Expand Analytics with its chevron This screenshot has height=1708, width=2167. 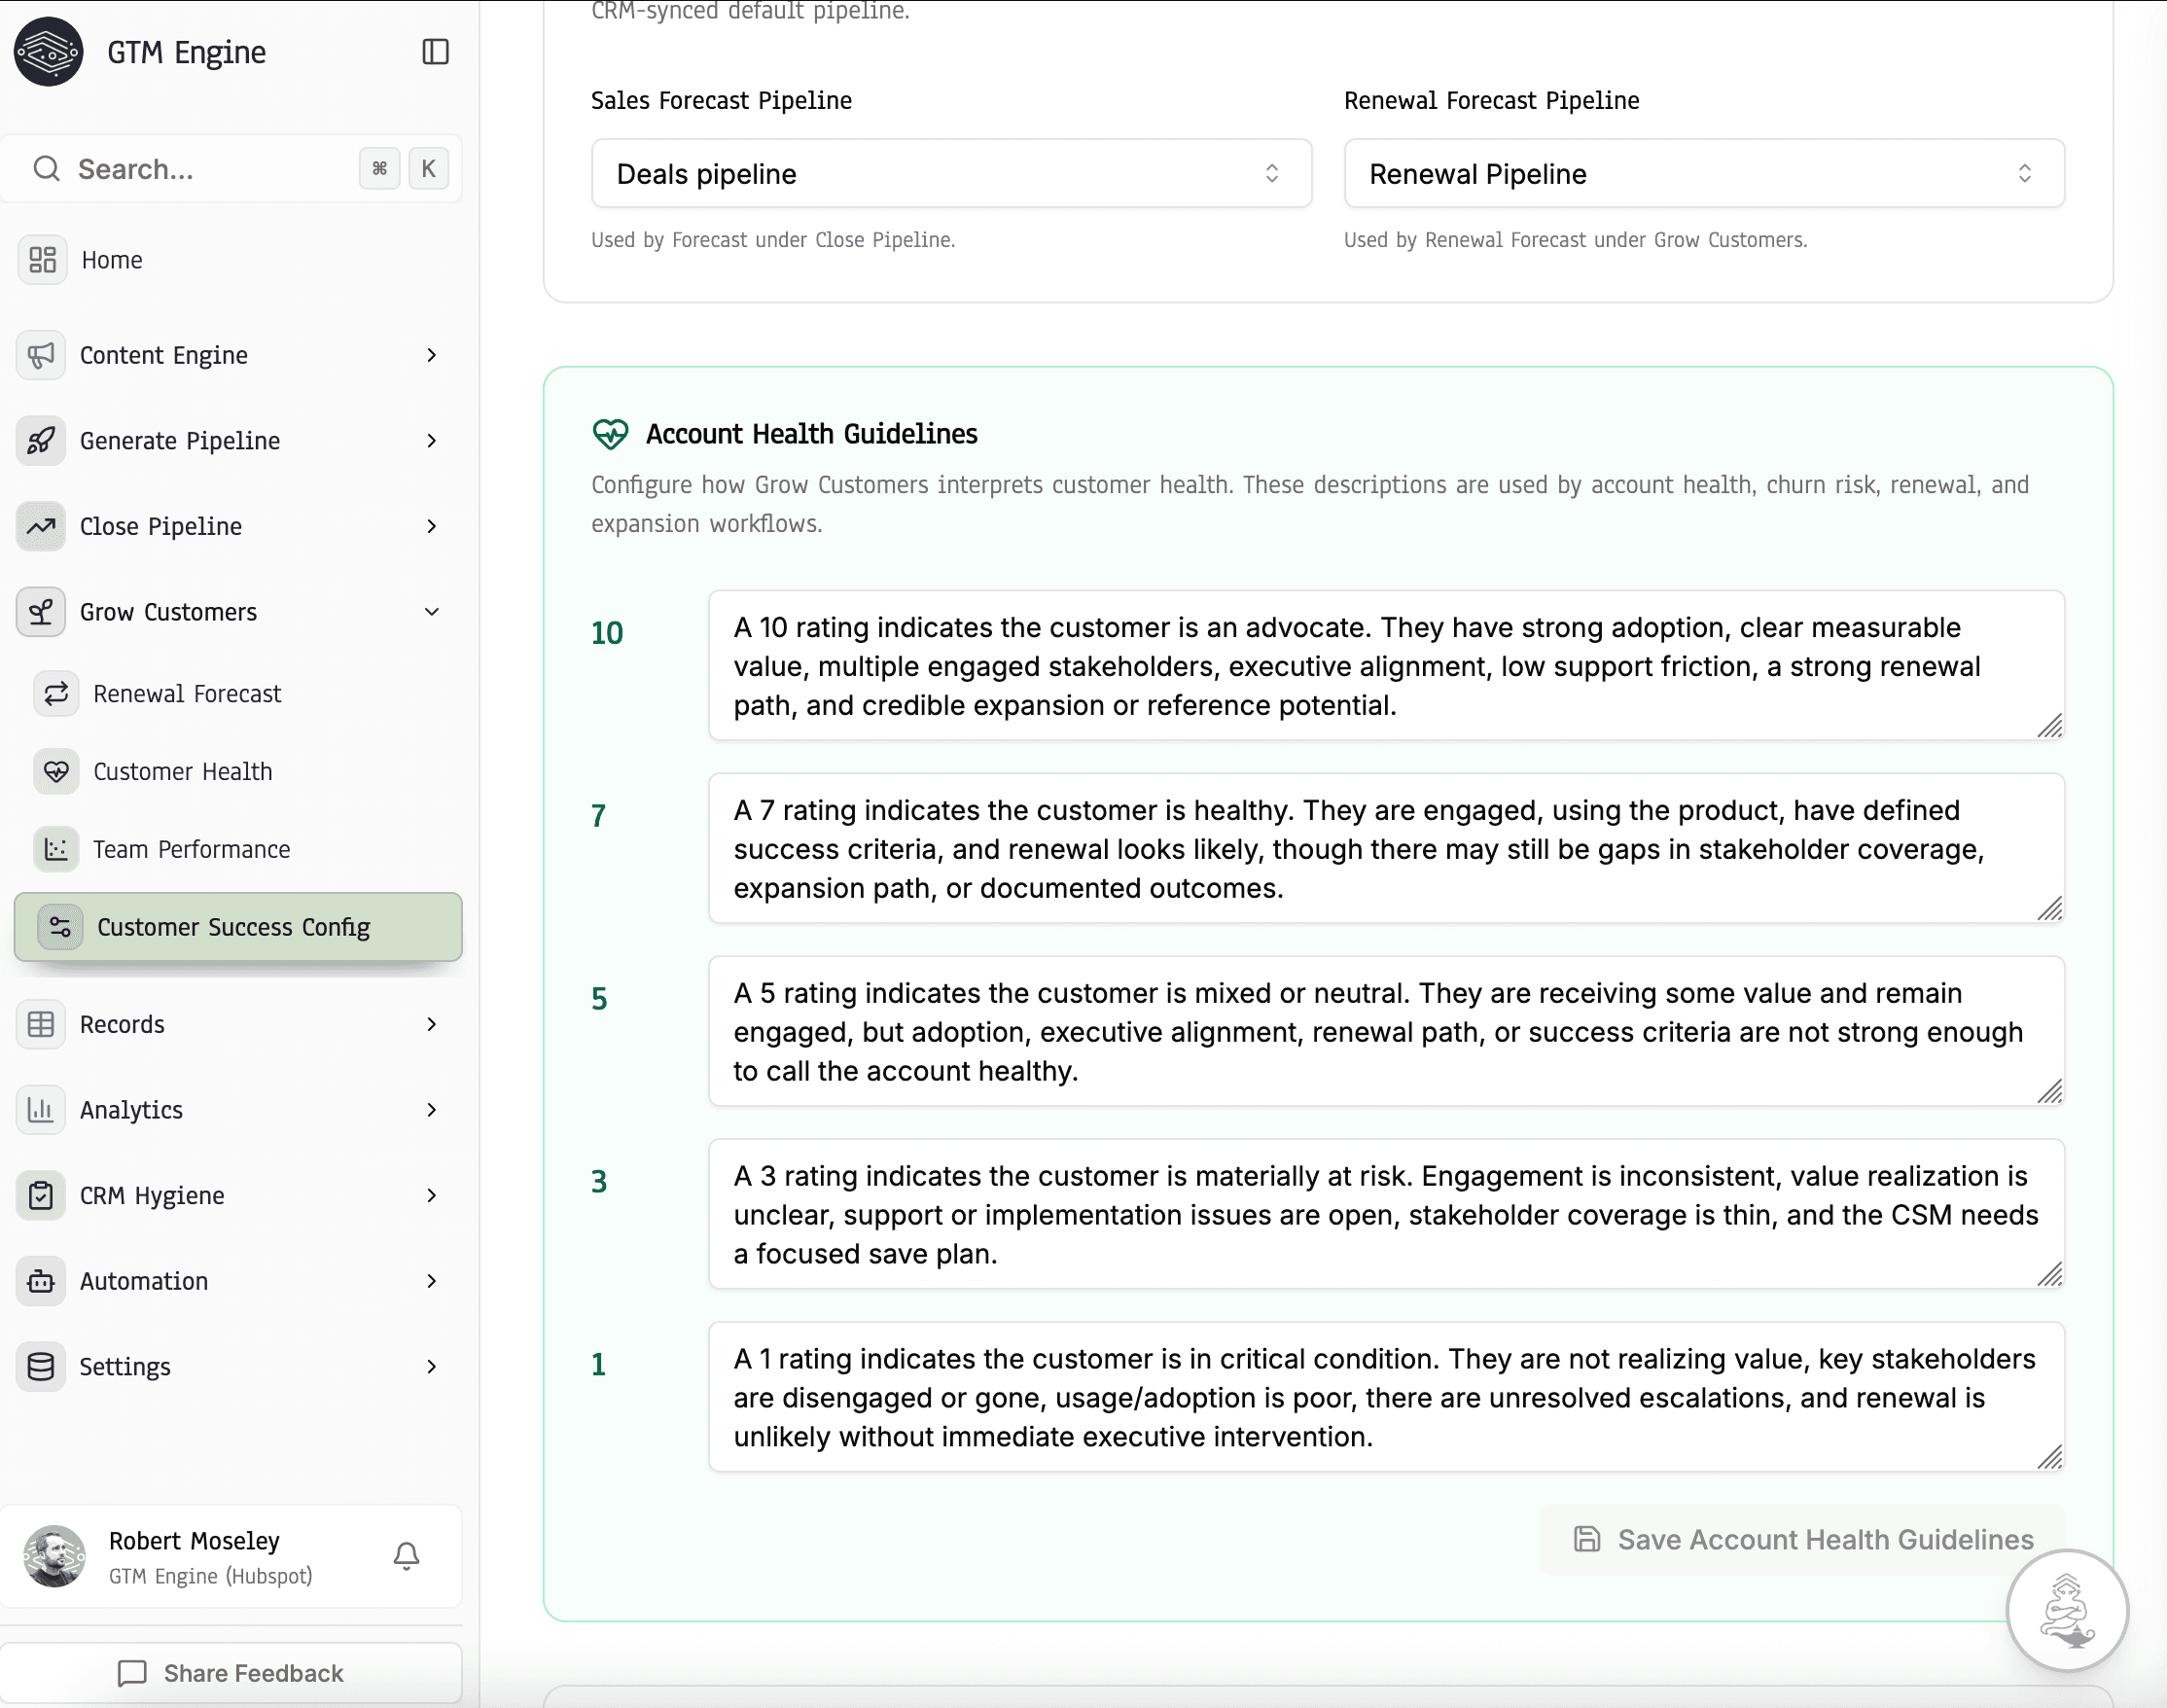tap(432, 1110)
